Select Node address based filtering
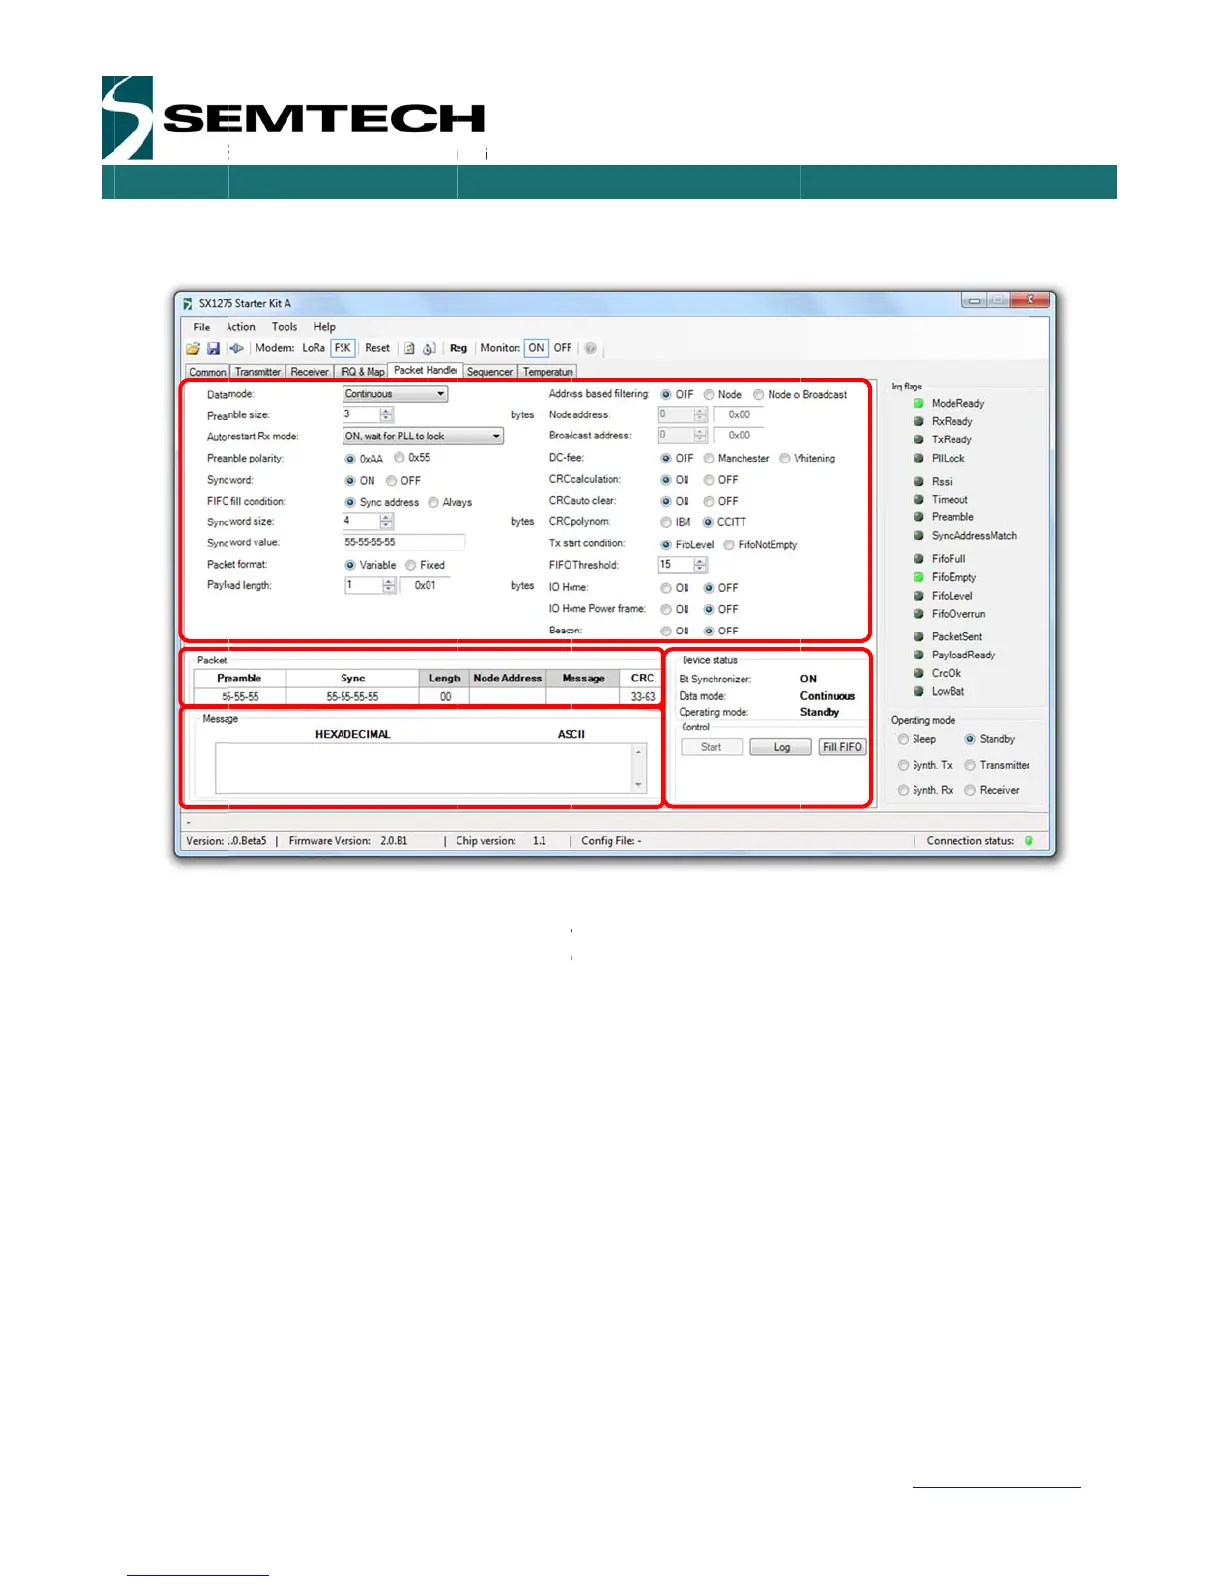The width and height of the screenshot is (1224, 1584). pos(708,395)
